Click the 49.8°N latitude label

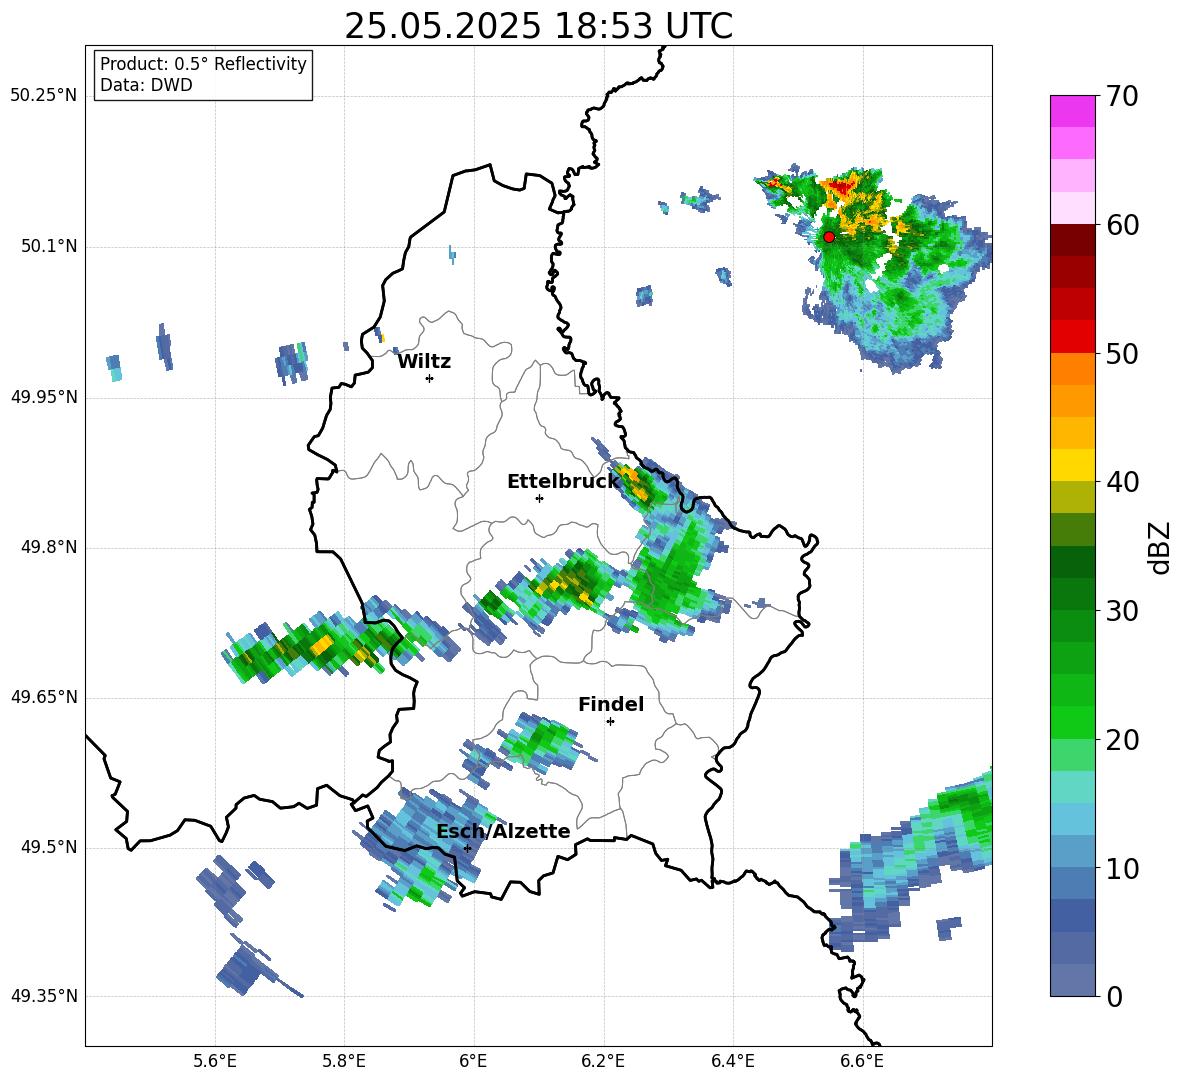(x=49, y=547)
